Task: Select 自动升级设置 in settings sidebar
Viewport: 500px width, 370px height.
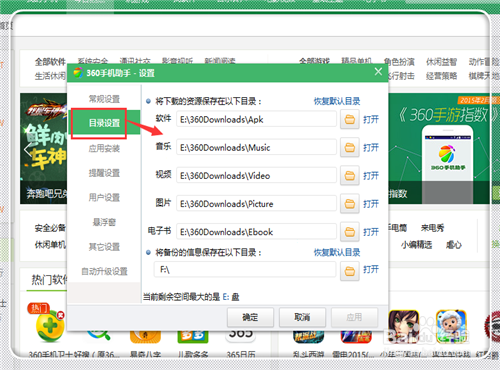Action: (x=104, y=271)
